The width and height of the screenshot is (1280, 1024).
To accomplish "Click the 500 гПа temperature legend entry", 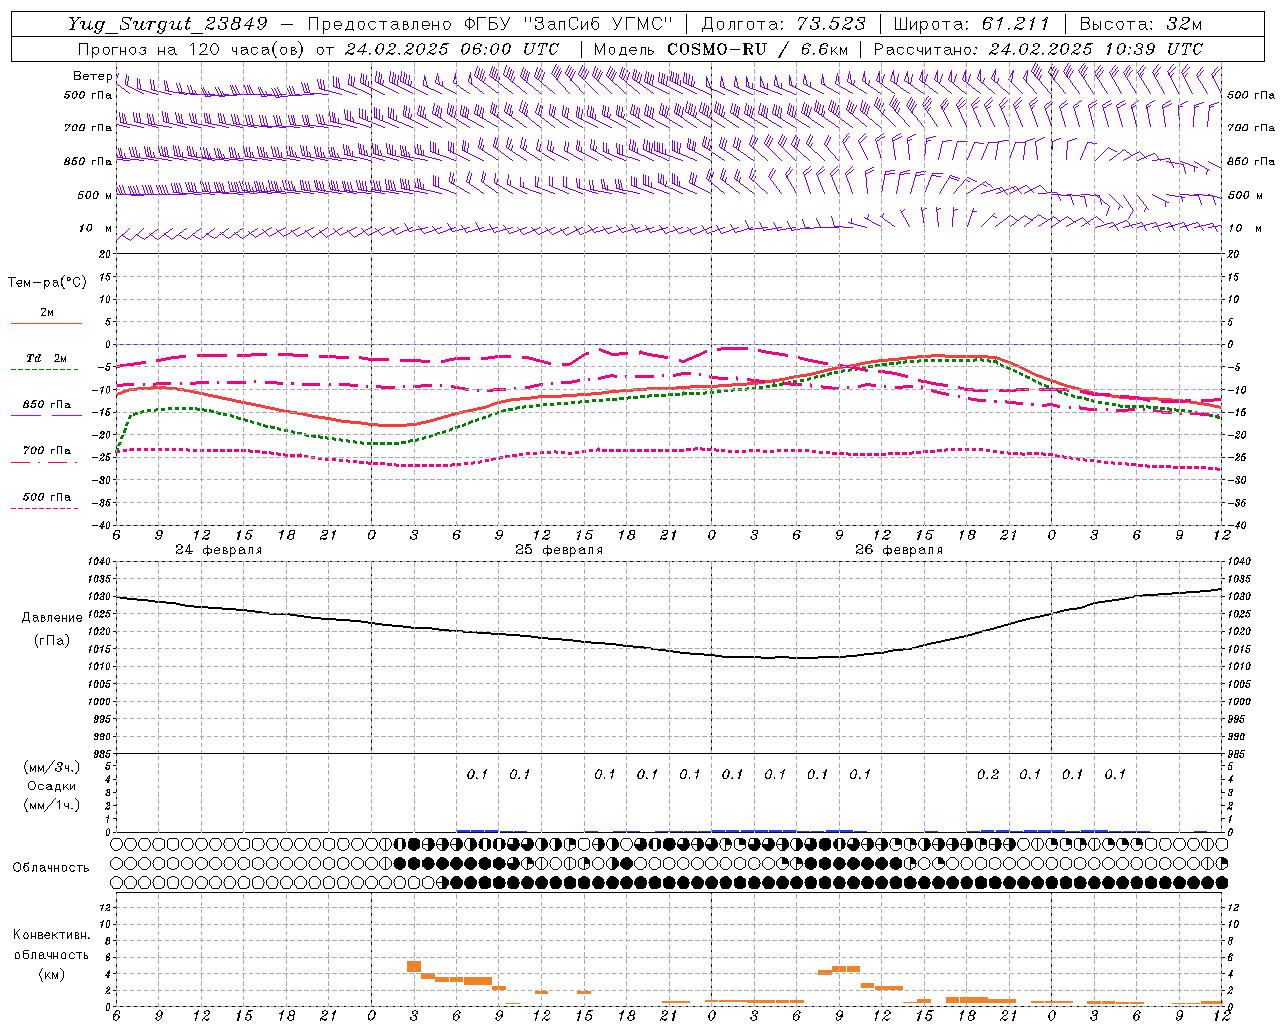I will (46, 497).
